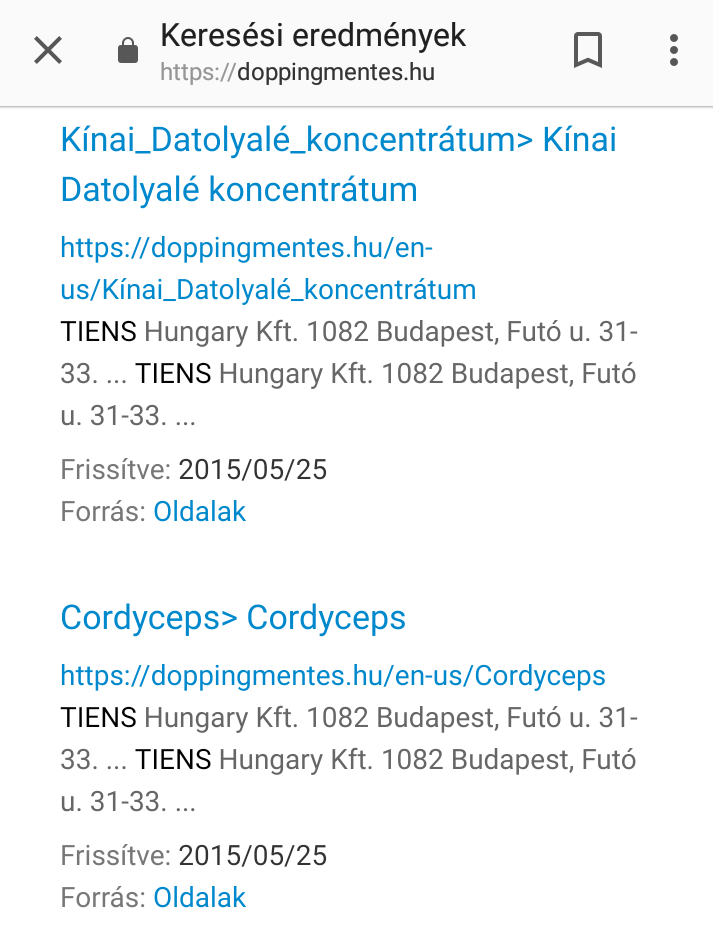Open the three-dot overflow menu
The width and height of the screenshot is (713, 948).
click(x=674, y=50)
